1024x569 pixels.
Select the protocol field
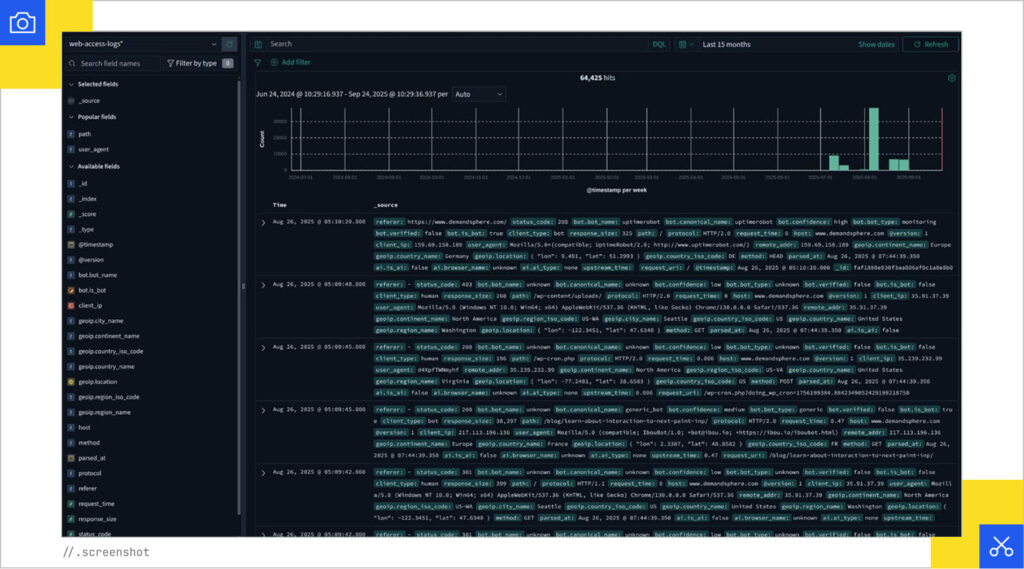coord(89,474)
